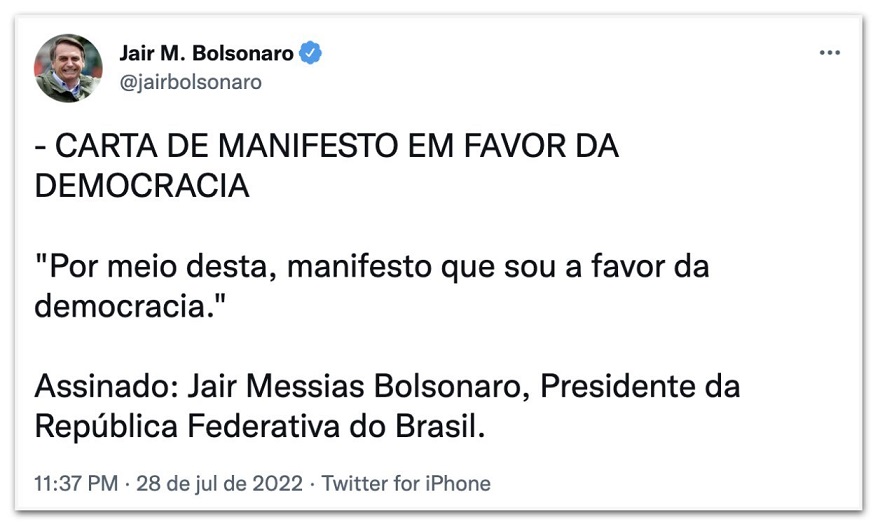Image resolution: width=880 pixels, height=531 pixels.
Task: Click the lowercase word democracia in quote
Action: [x=123, y=306]
